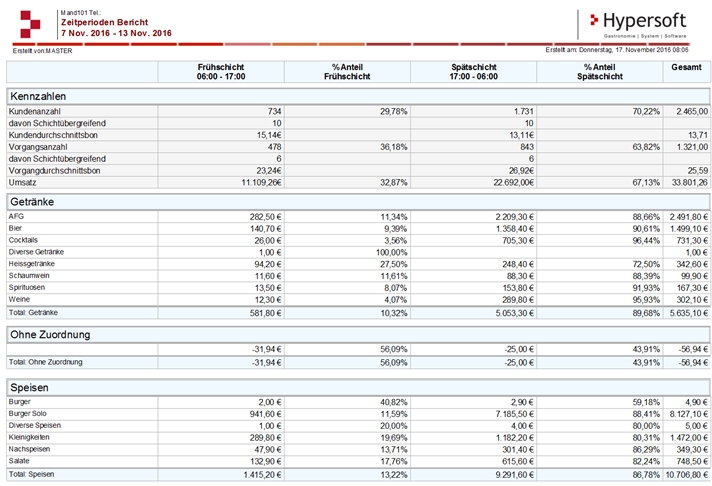Click the Vorgangdurchschnittsbon row label

pyautogui.click(x=54, y=170)
